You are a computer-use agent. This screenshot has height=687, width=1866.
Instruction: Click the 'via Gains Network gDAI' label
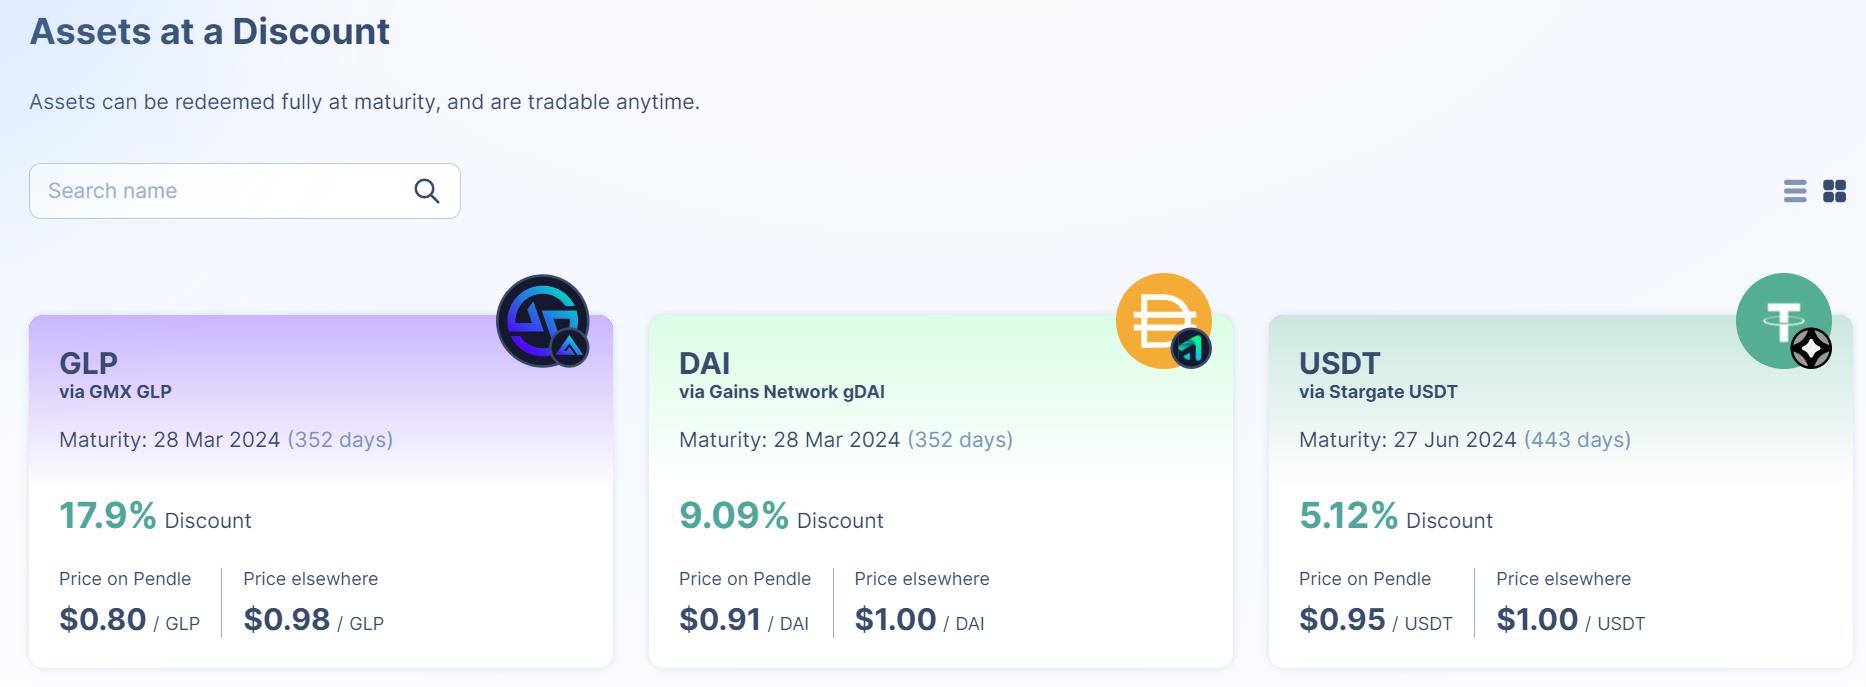pyautogui.click(x=781, y=392)
